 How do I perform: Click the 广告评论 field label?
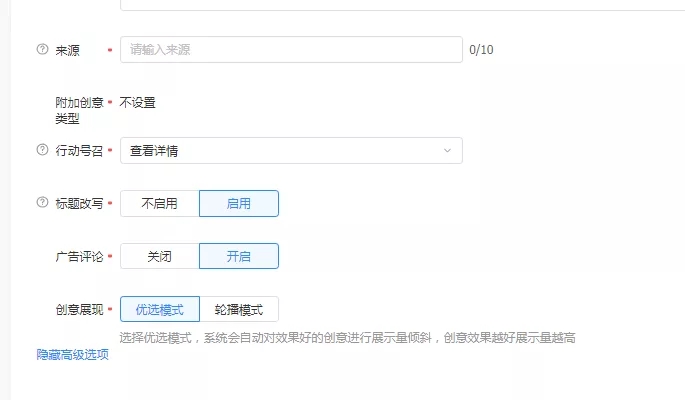79,256
